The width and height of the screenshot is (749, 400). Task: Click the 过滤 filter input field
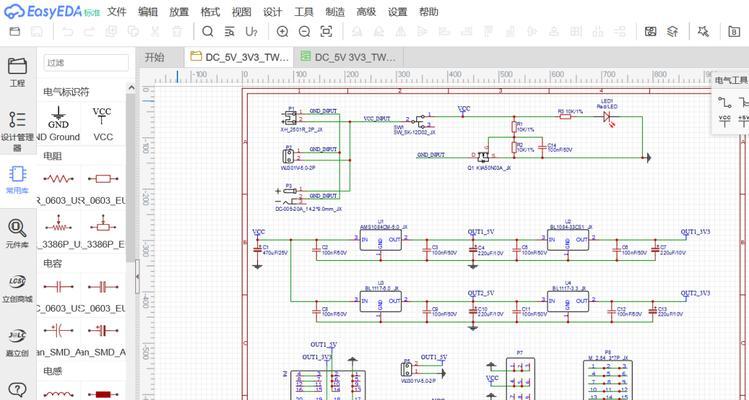click(x=86, y=63)
